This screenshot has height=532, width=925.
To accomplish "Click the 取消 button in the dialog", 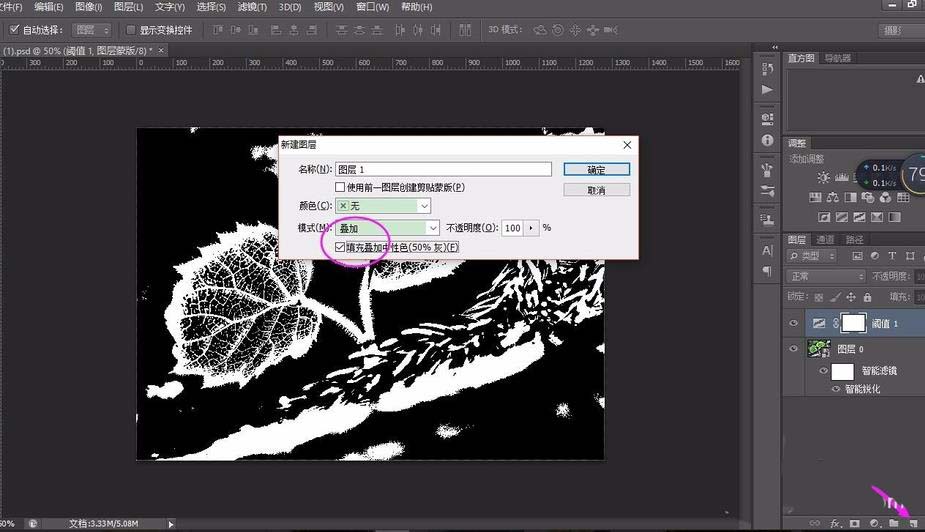I will 596,189.
